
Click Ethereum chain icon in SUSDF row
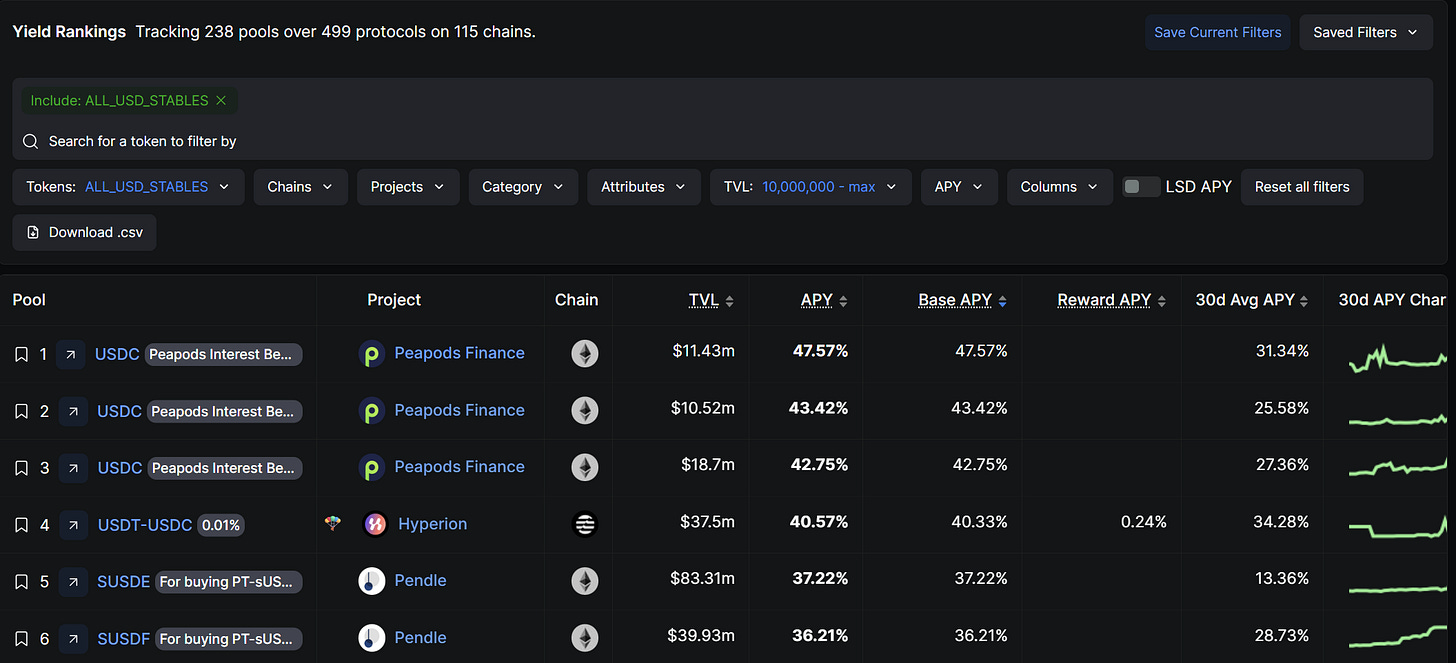pyautogui.click(x=585, y=638)
